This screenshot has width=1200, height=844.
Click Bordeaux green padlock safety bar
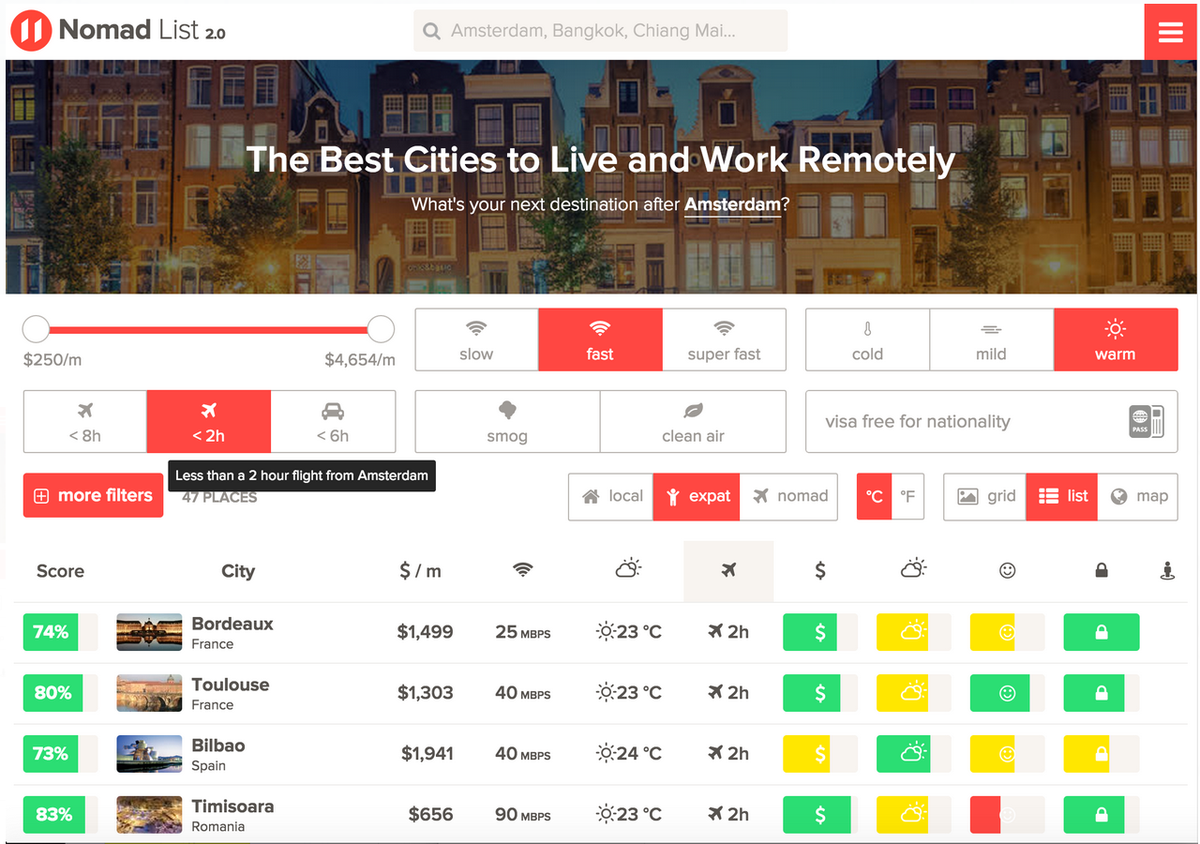tap(1101, 632)
